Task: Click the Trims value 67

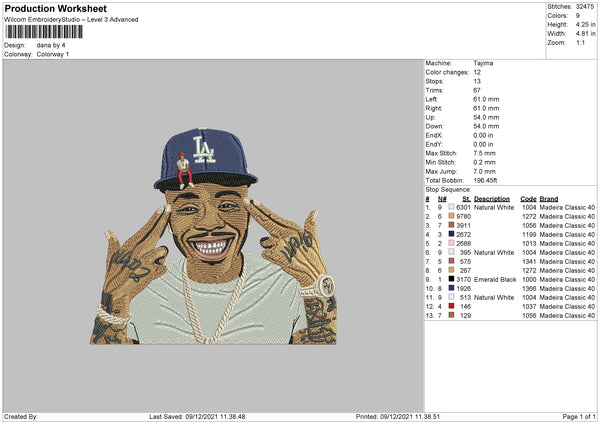Action: click(477, 90)
